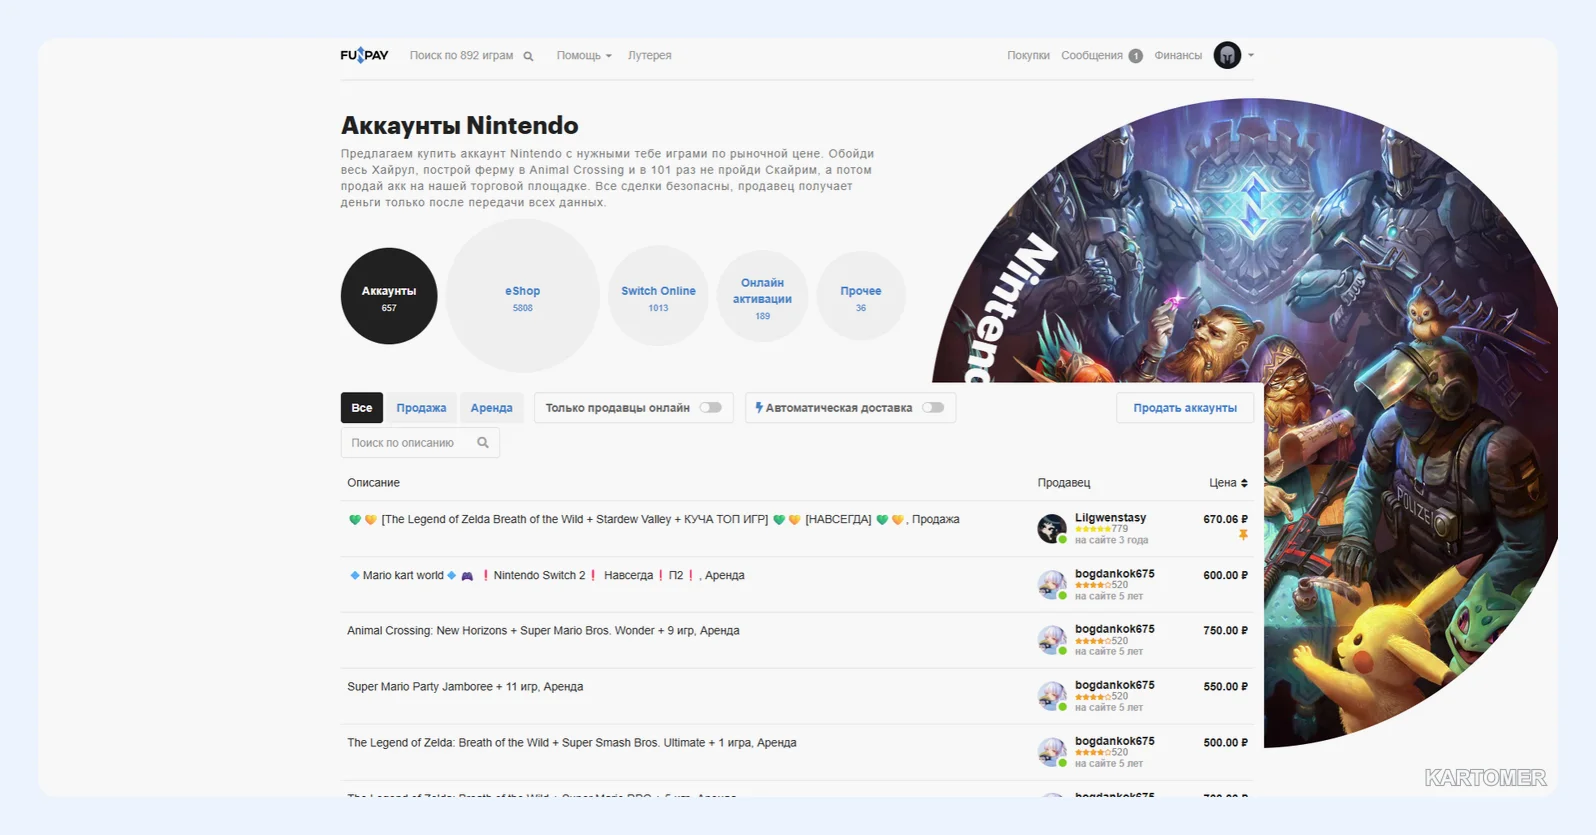Viewport: 1596px width, 835px height.
Task: Toggle the 'Только продавцы онлайн' switch
Action: tap(711, 408)
